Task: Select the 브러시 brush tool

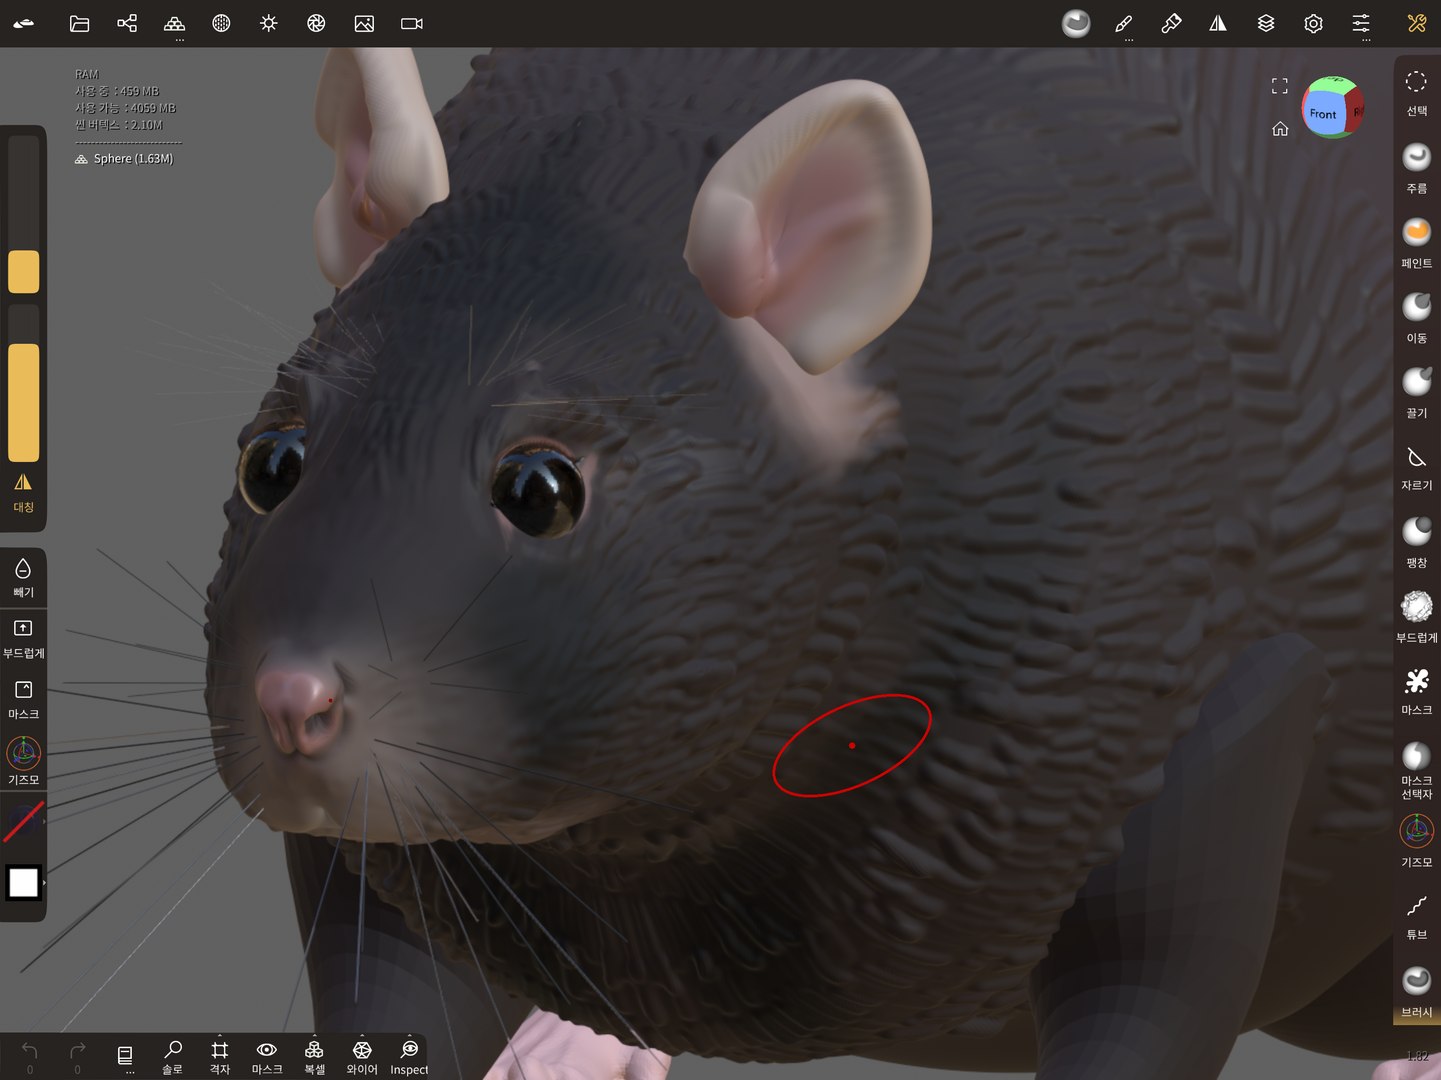Action: 1417,992
